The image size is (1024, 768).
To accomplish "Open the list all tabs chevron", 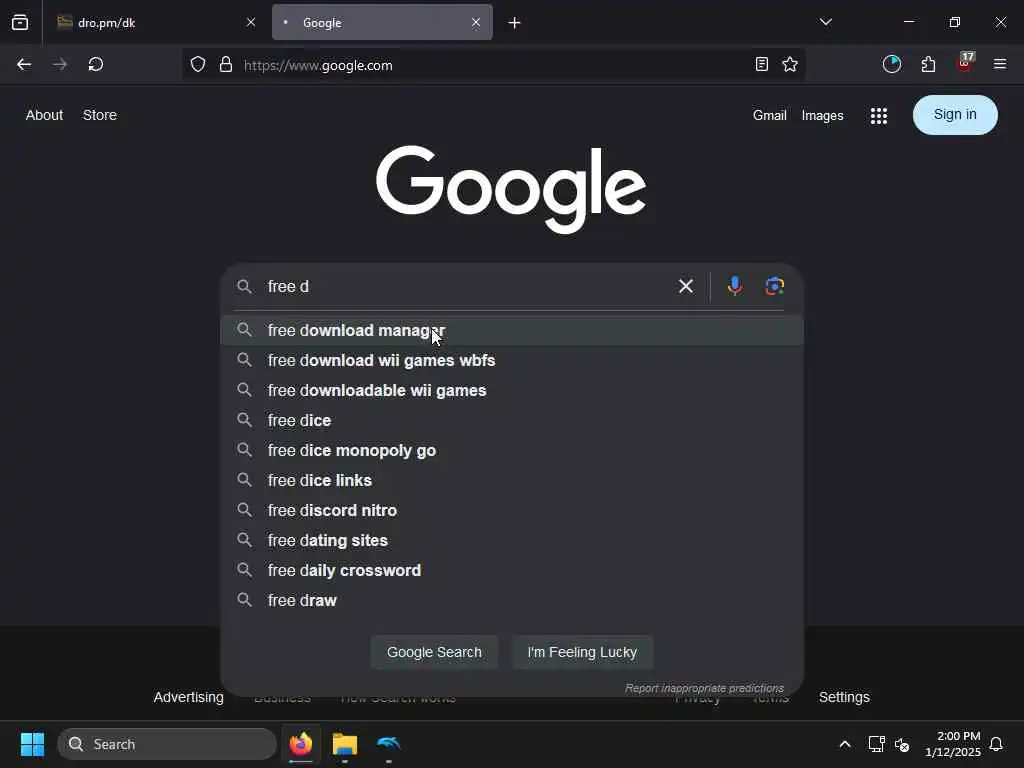I will (x=825, y=22).
